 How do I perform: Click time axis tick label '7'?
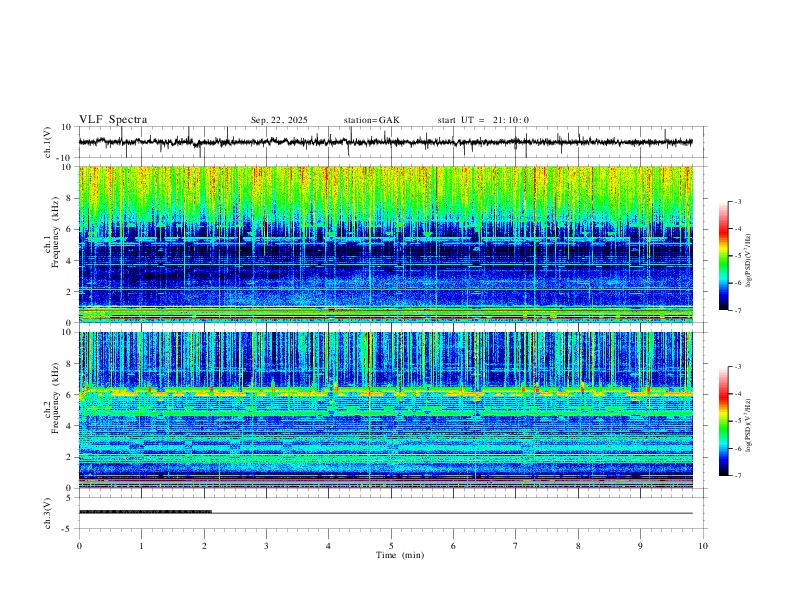point(516,546)
